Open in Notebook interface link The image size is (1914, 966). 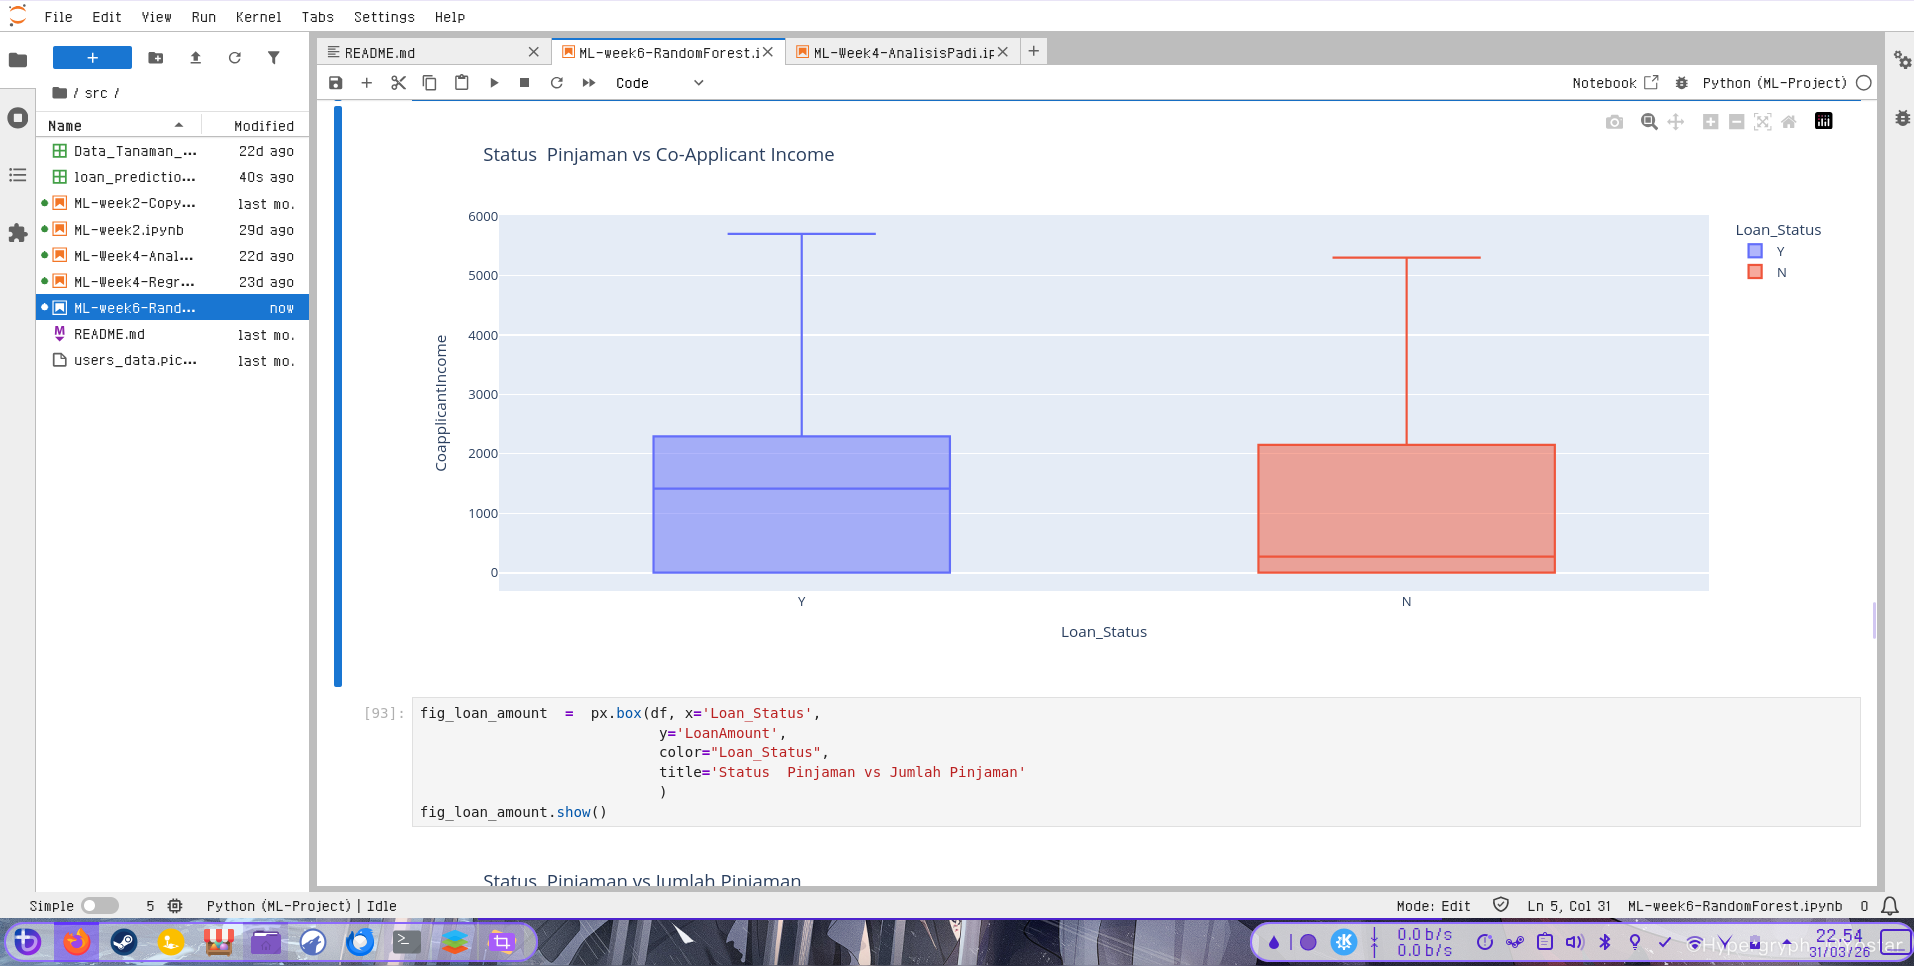tap(1614, 83)
